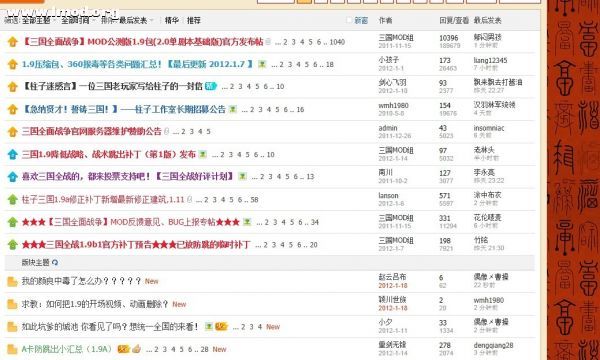The height and width of the screenshot is (360, 600).
Task: Open the A卡防跳出小汇总(1.9A) thread
Action: point(67,349)
